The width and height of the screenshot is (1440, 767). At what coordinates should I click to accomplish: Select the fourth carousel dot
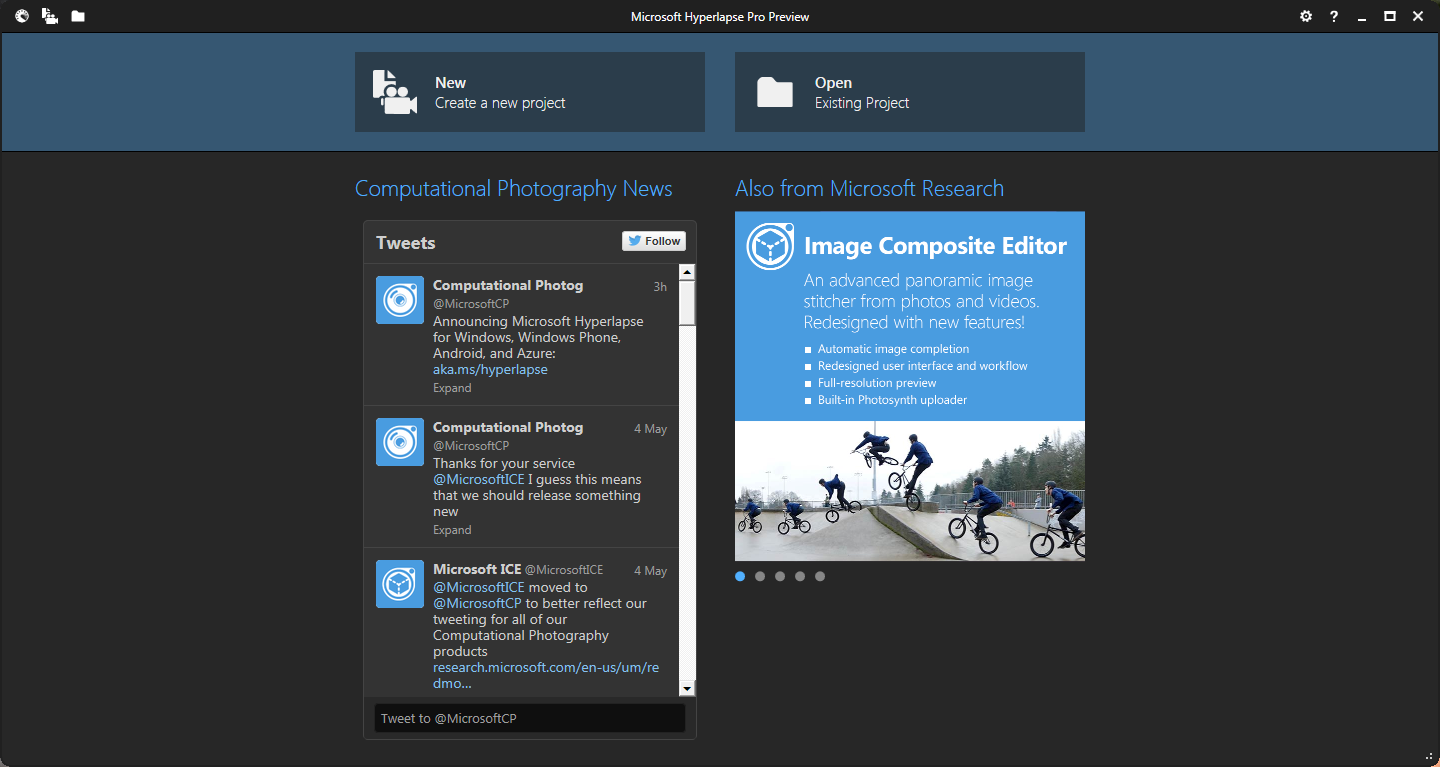click(x=800, y=576)
